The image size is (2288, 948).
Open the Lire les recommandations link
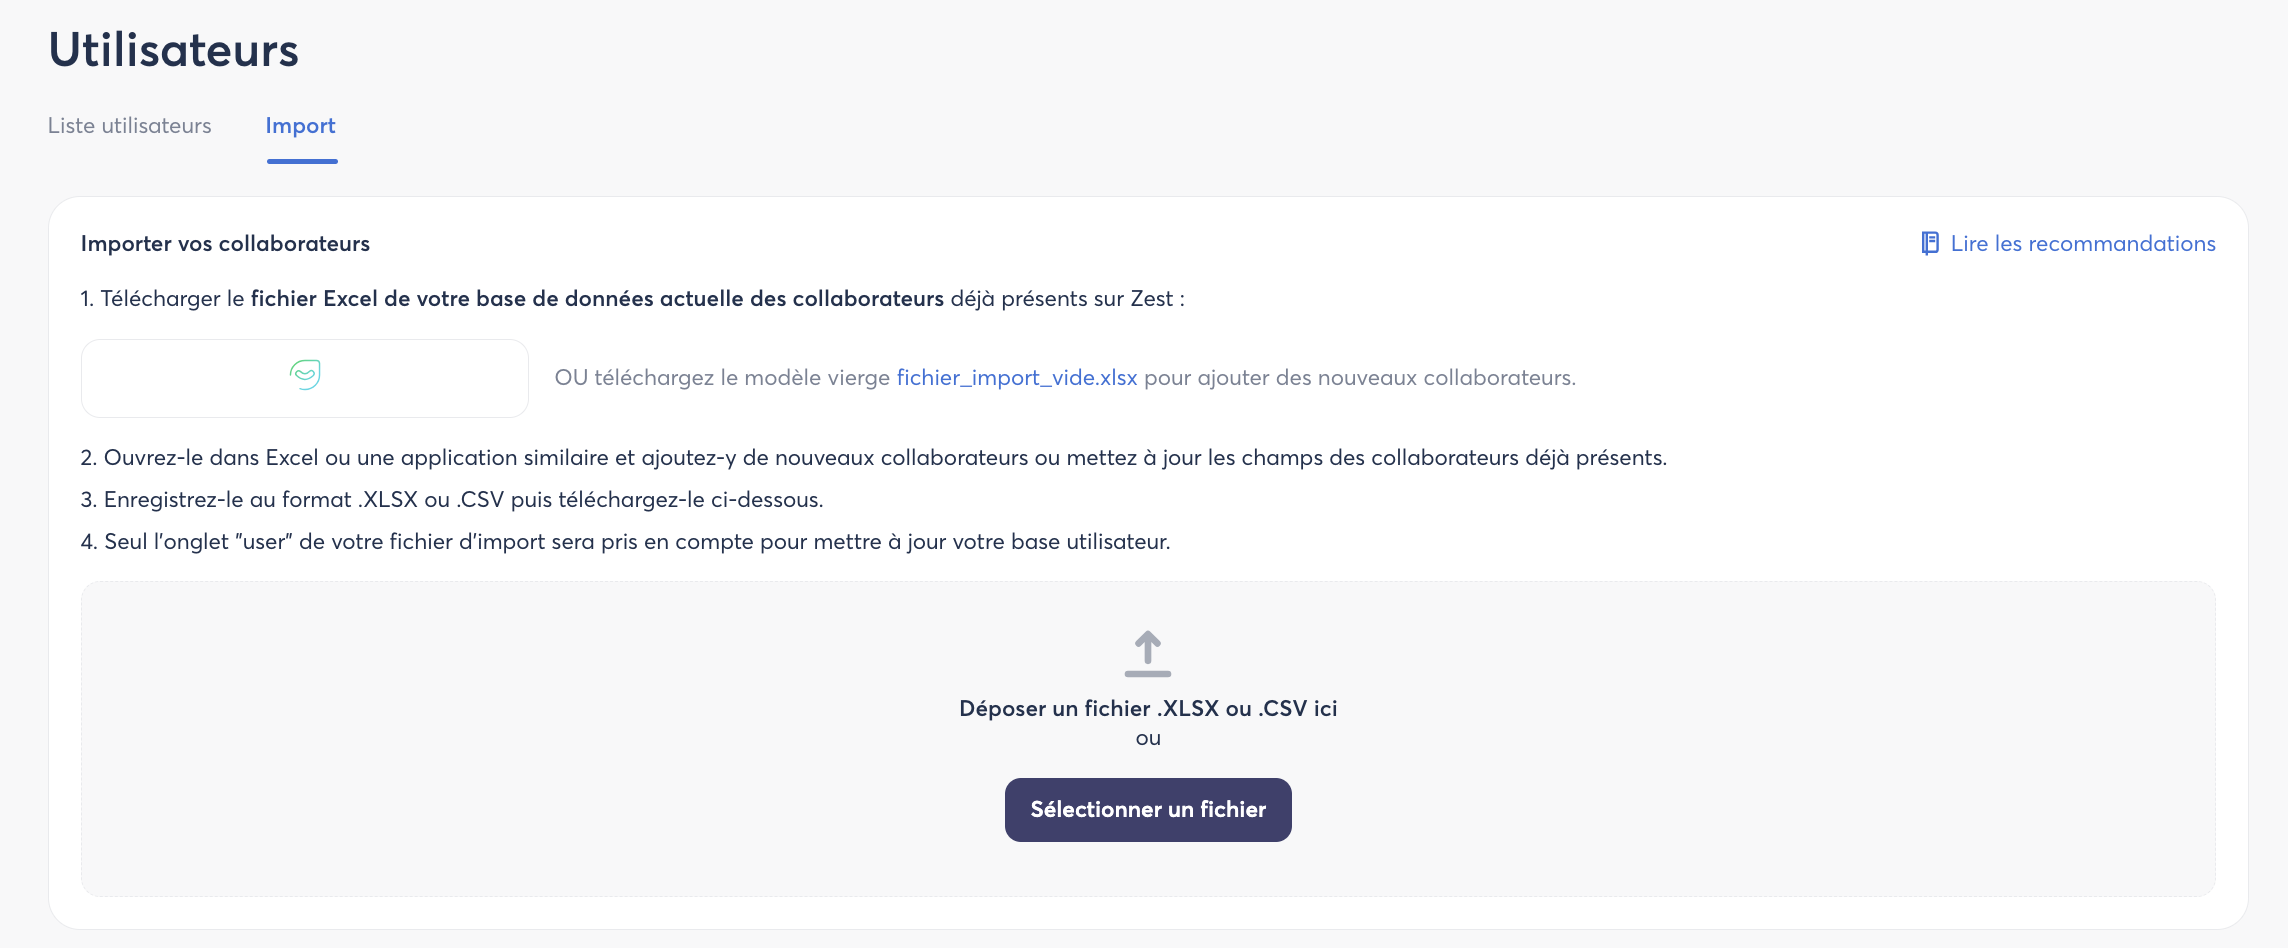2082,244
